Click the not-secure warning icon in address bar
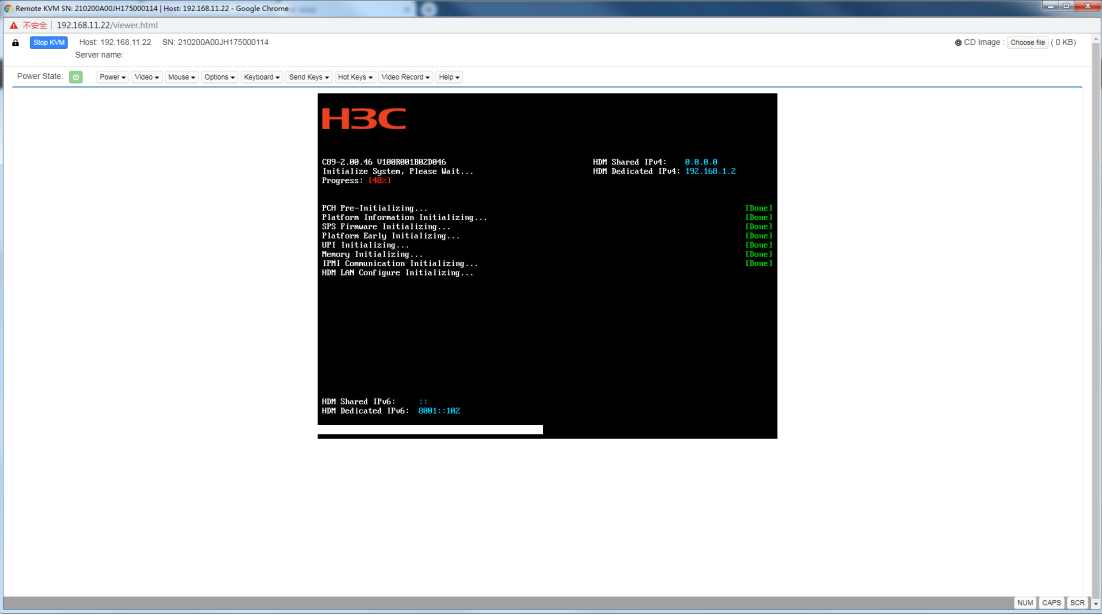Screen dimensions: 1102x615 point(13,25)
